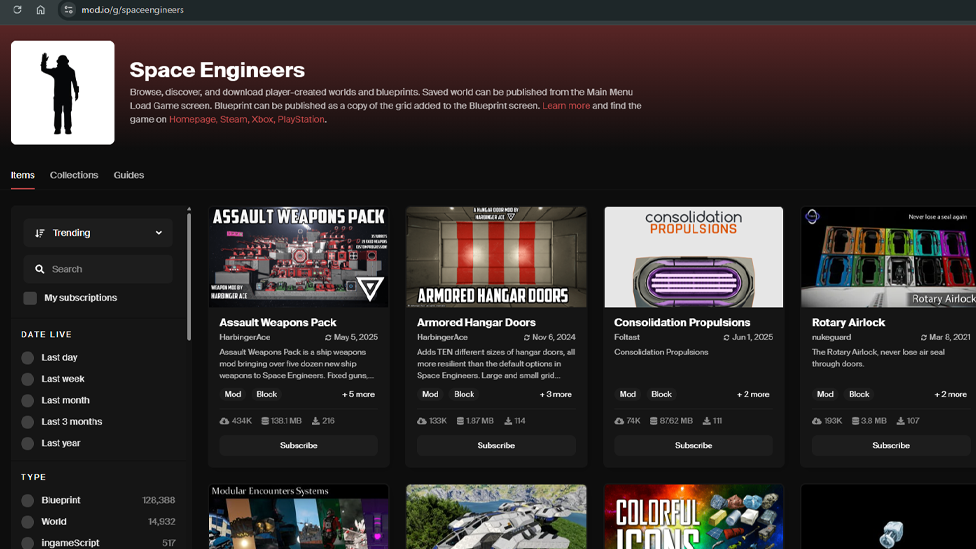Click the Block tag on Armored Hangar Doors
This screenshot has height=549, width=976.
point(464,394)
